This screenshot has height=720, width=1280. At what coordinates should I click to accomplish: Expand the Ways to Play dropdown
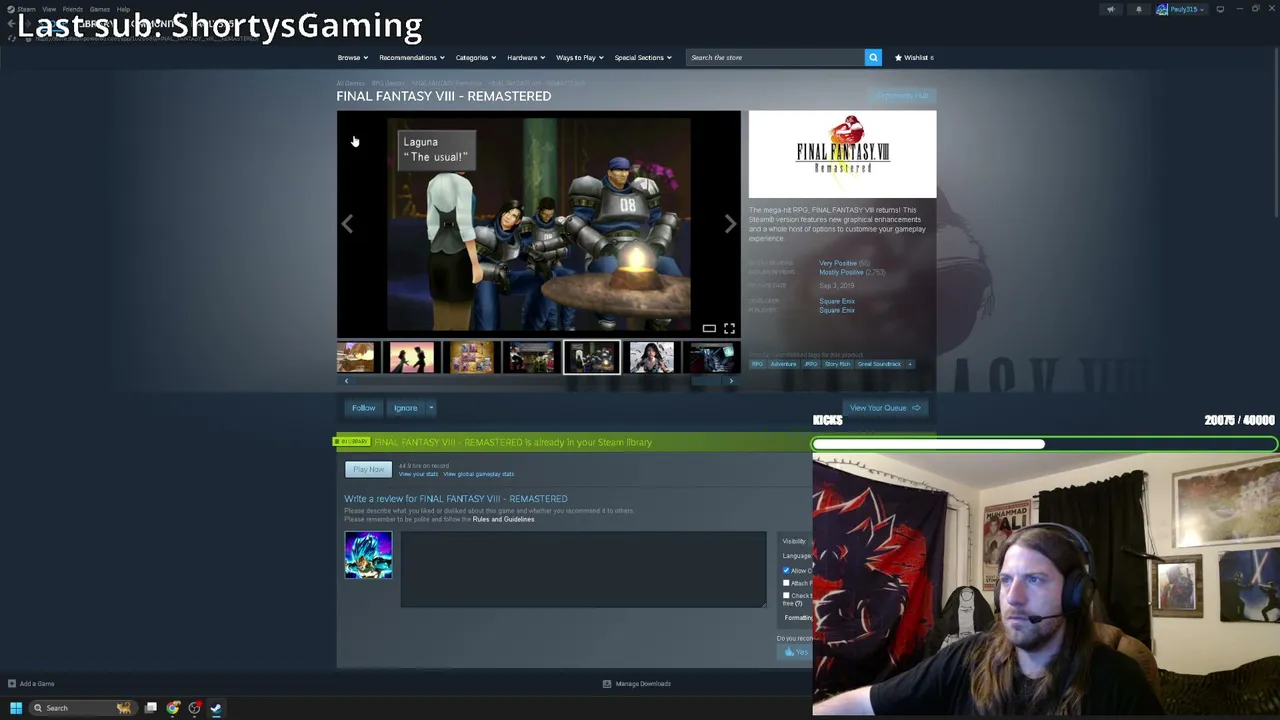(x=579, y=57)
